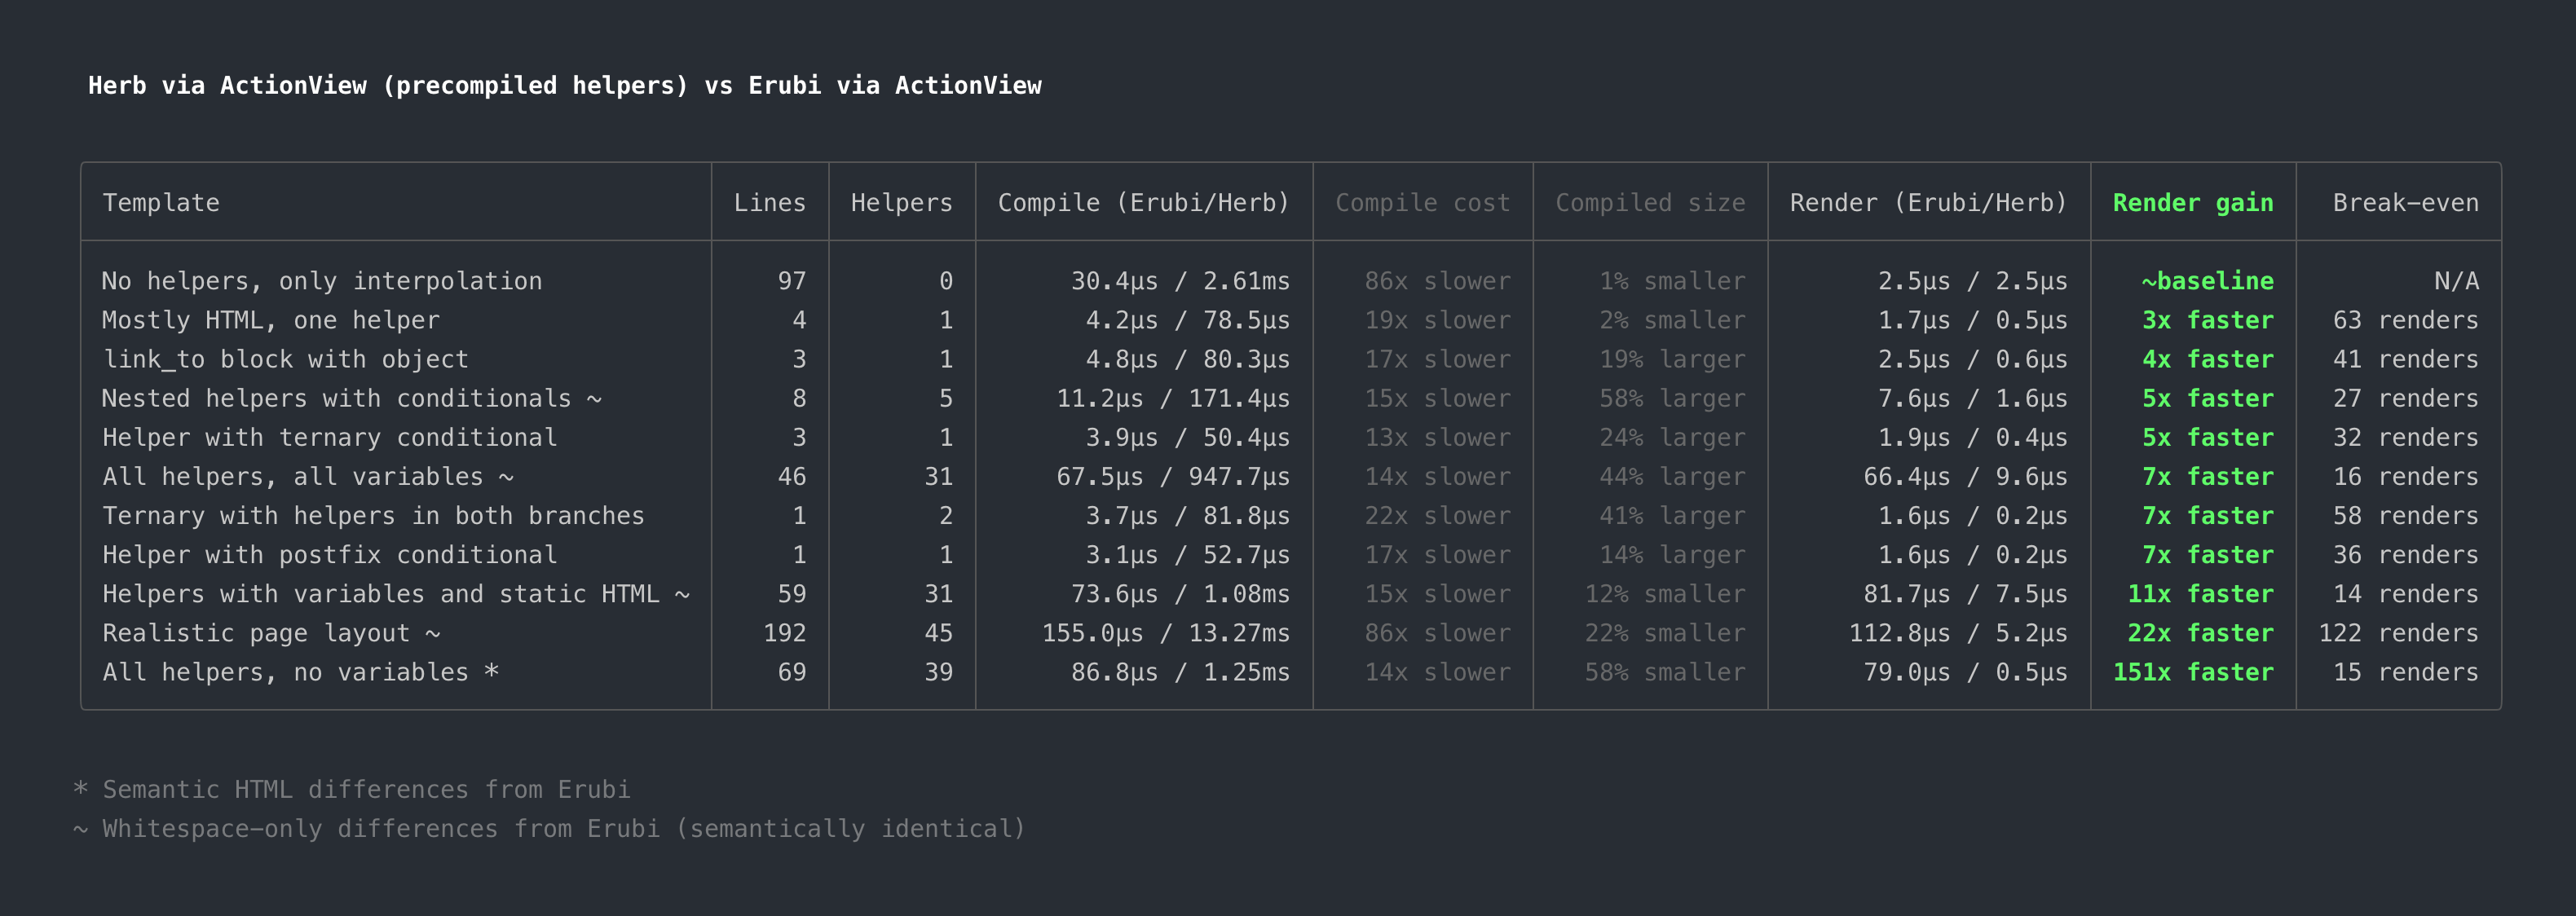Click the 'Compiled size' column header

click(1650, 203)
